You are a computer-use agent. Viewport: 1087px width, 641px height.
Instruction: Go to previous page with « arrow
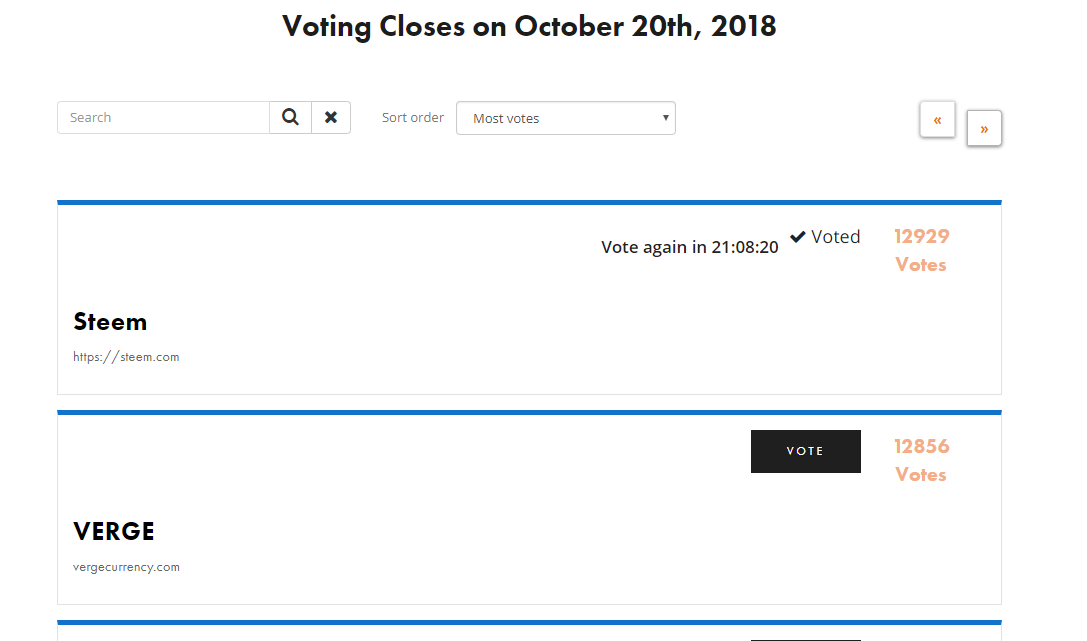point(937,120)
